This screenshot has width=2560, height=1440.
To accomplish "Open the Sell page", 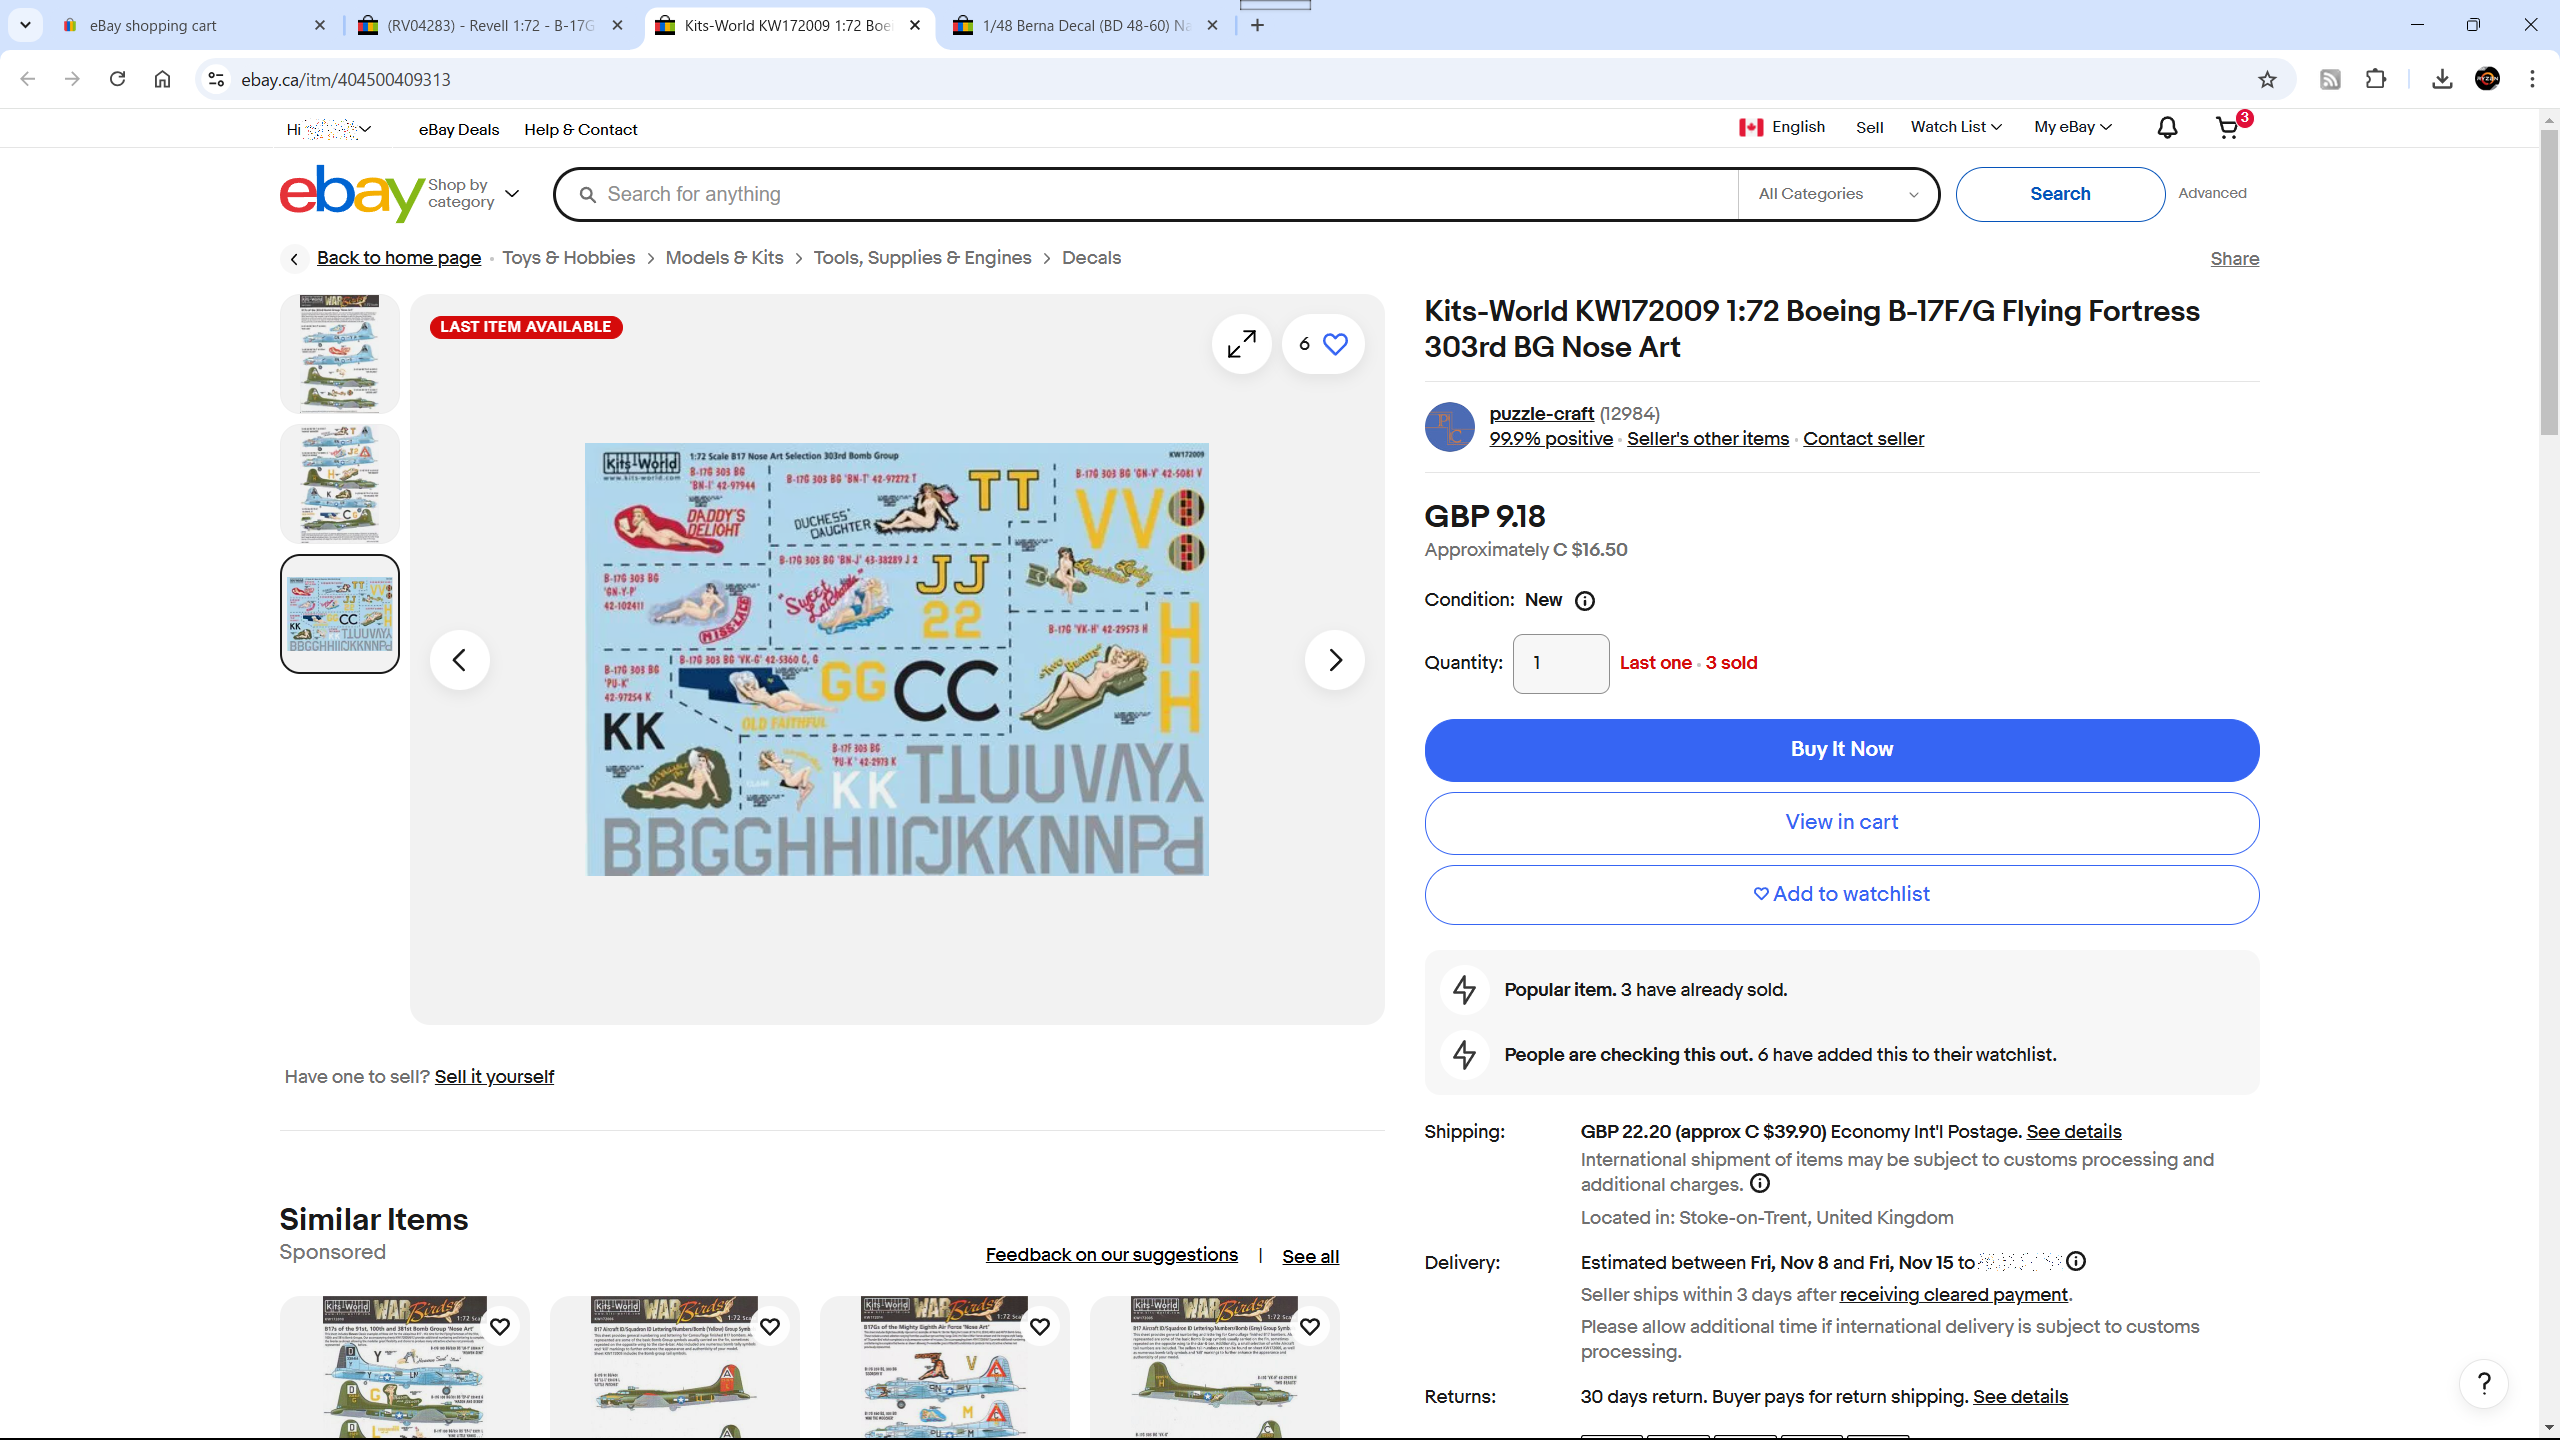I will point(1869,128).
